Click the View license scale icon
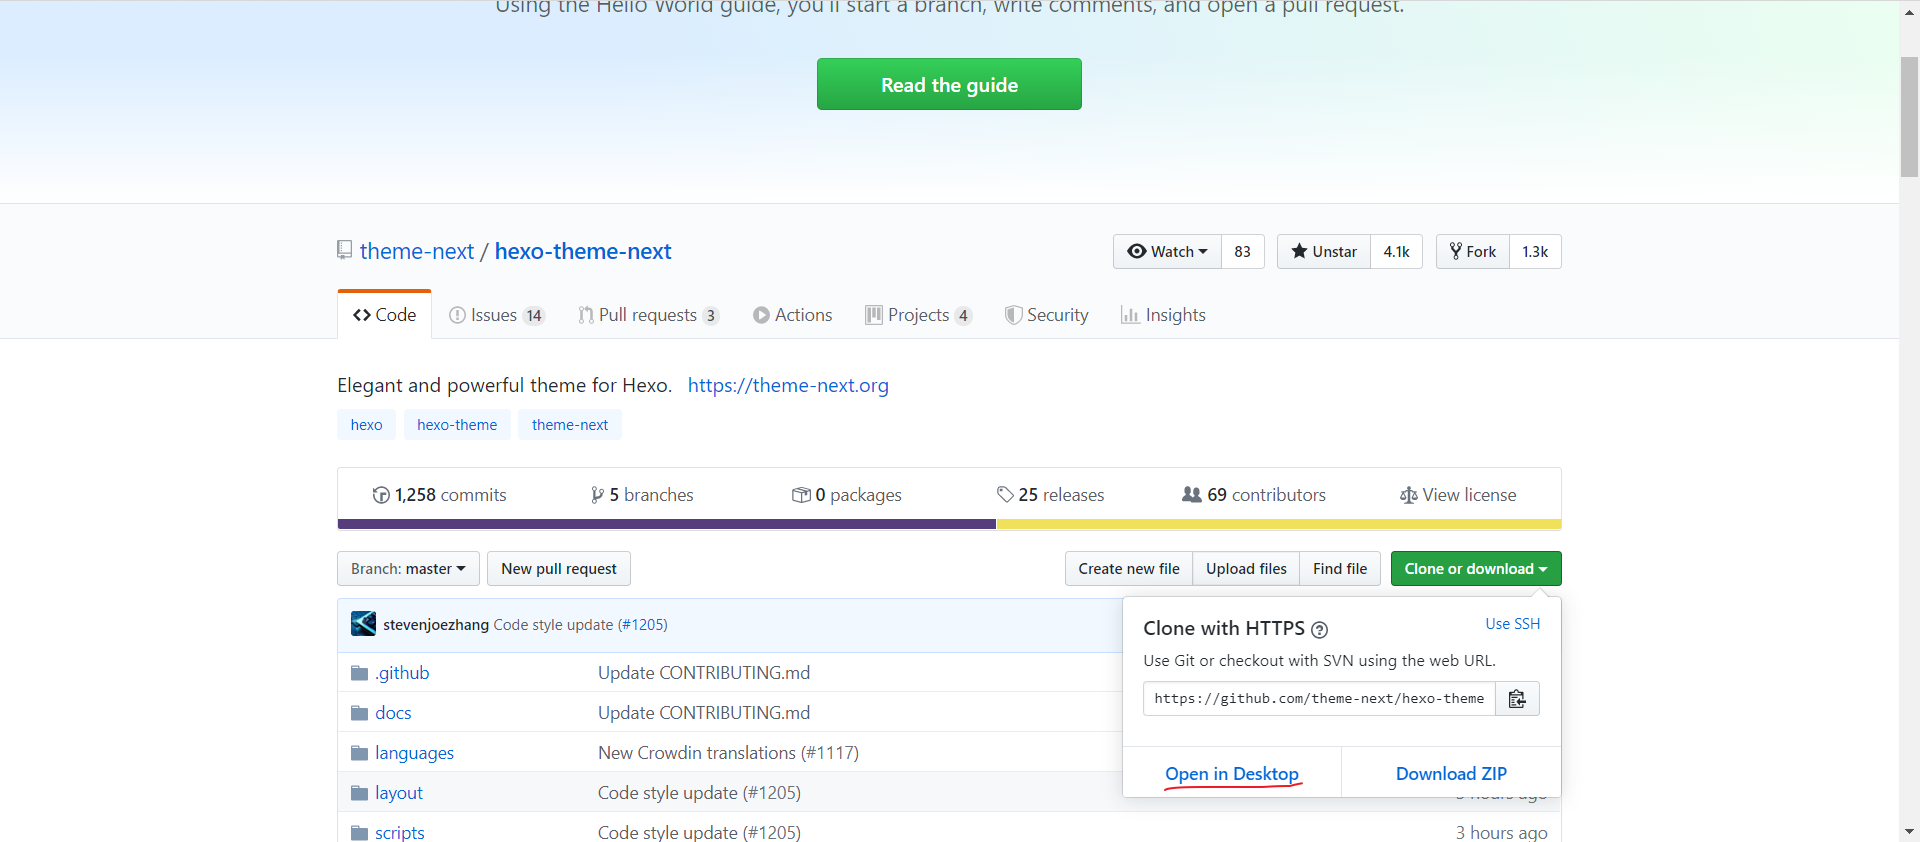 (1408, 495)
